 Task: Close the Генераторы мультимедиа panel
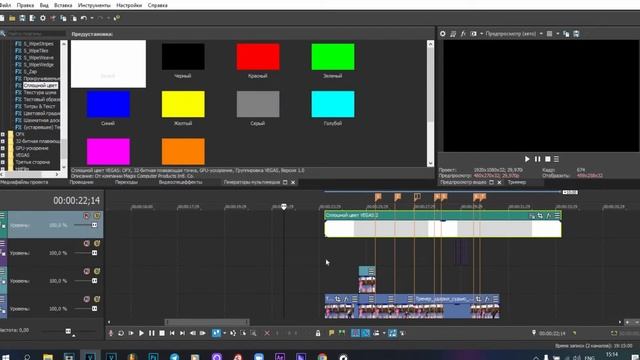293,182
